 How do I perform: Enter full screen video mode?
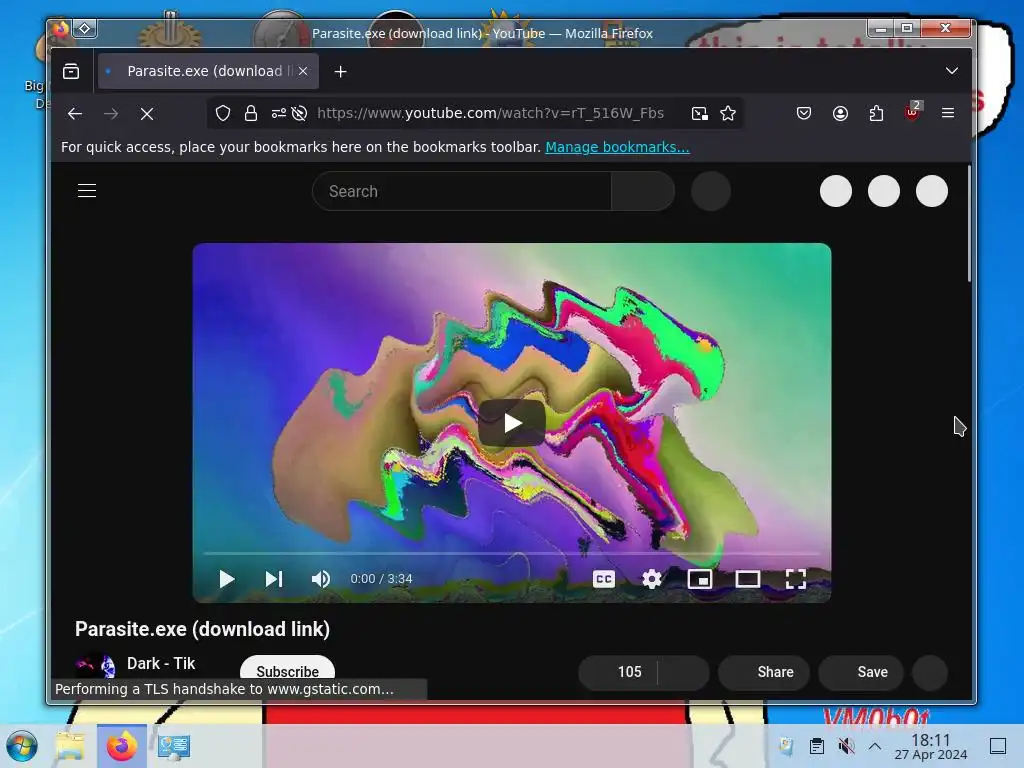click(795, 579)
